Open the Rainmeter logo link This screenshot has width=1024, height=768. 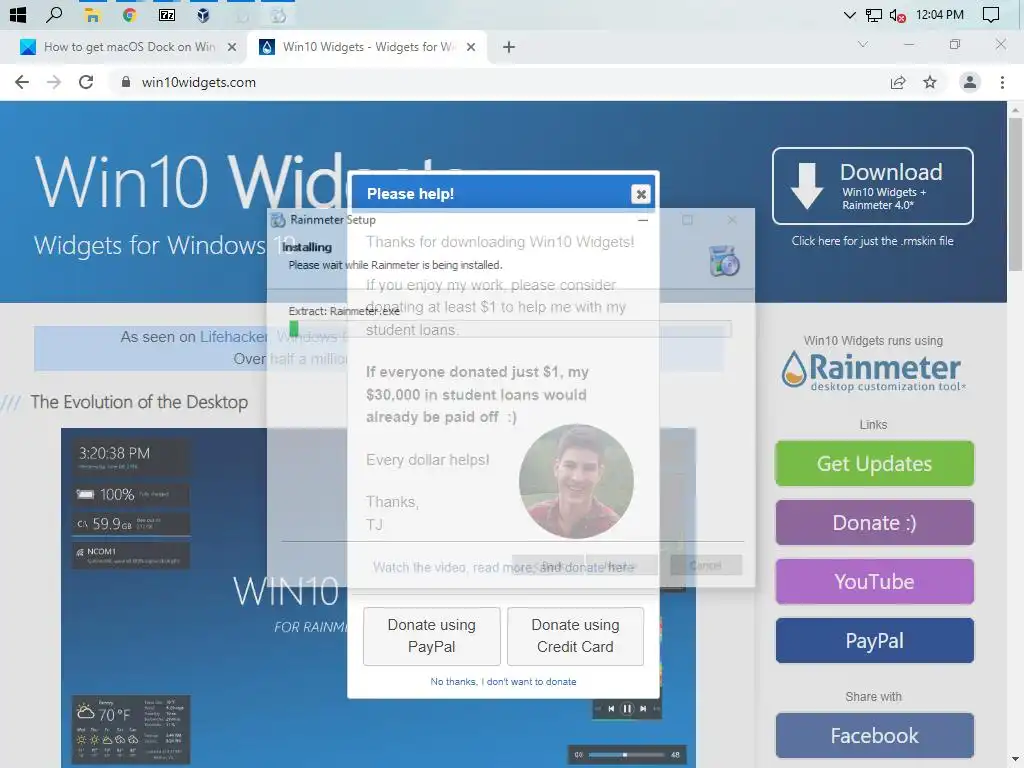coord(872,370)
